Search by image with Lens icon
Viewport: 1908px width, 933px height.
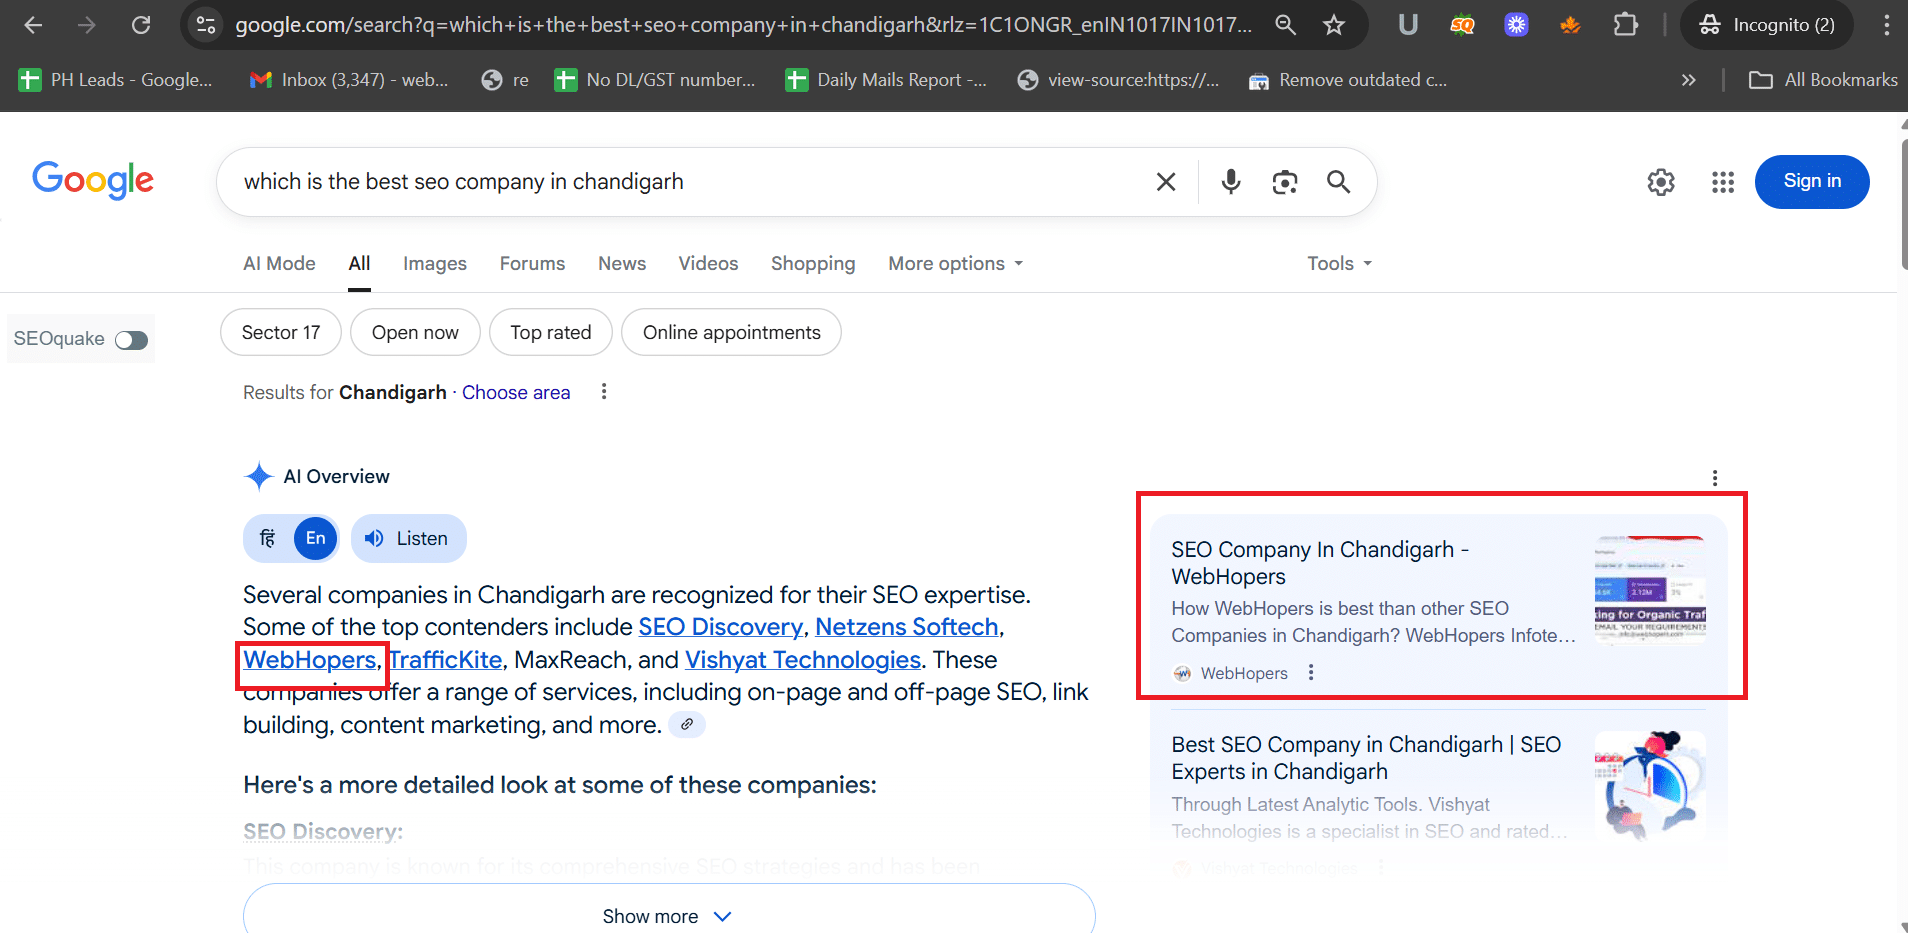pos(1285,182)
